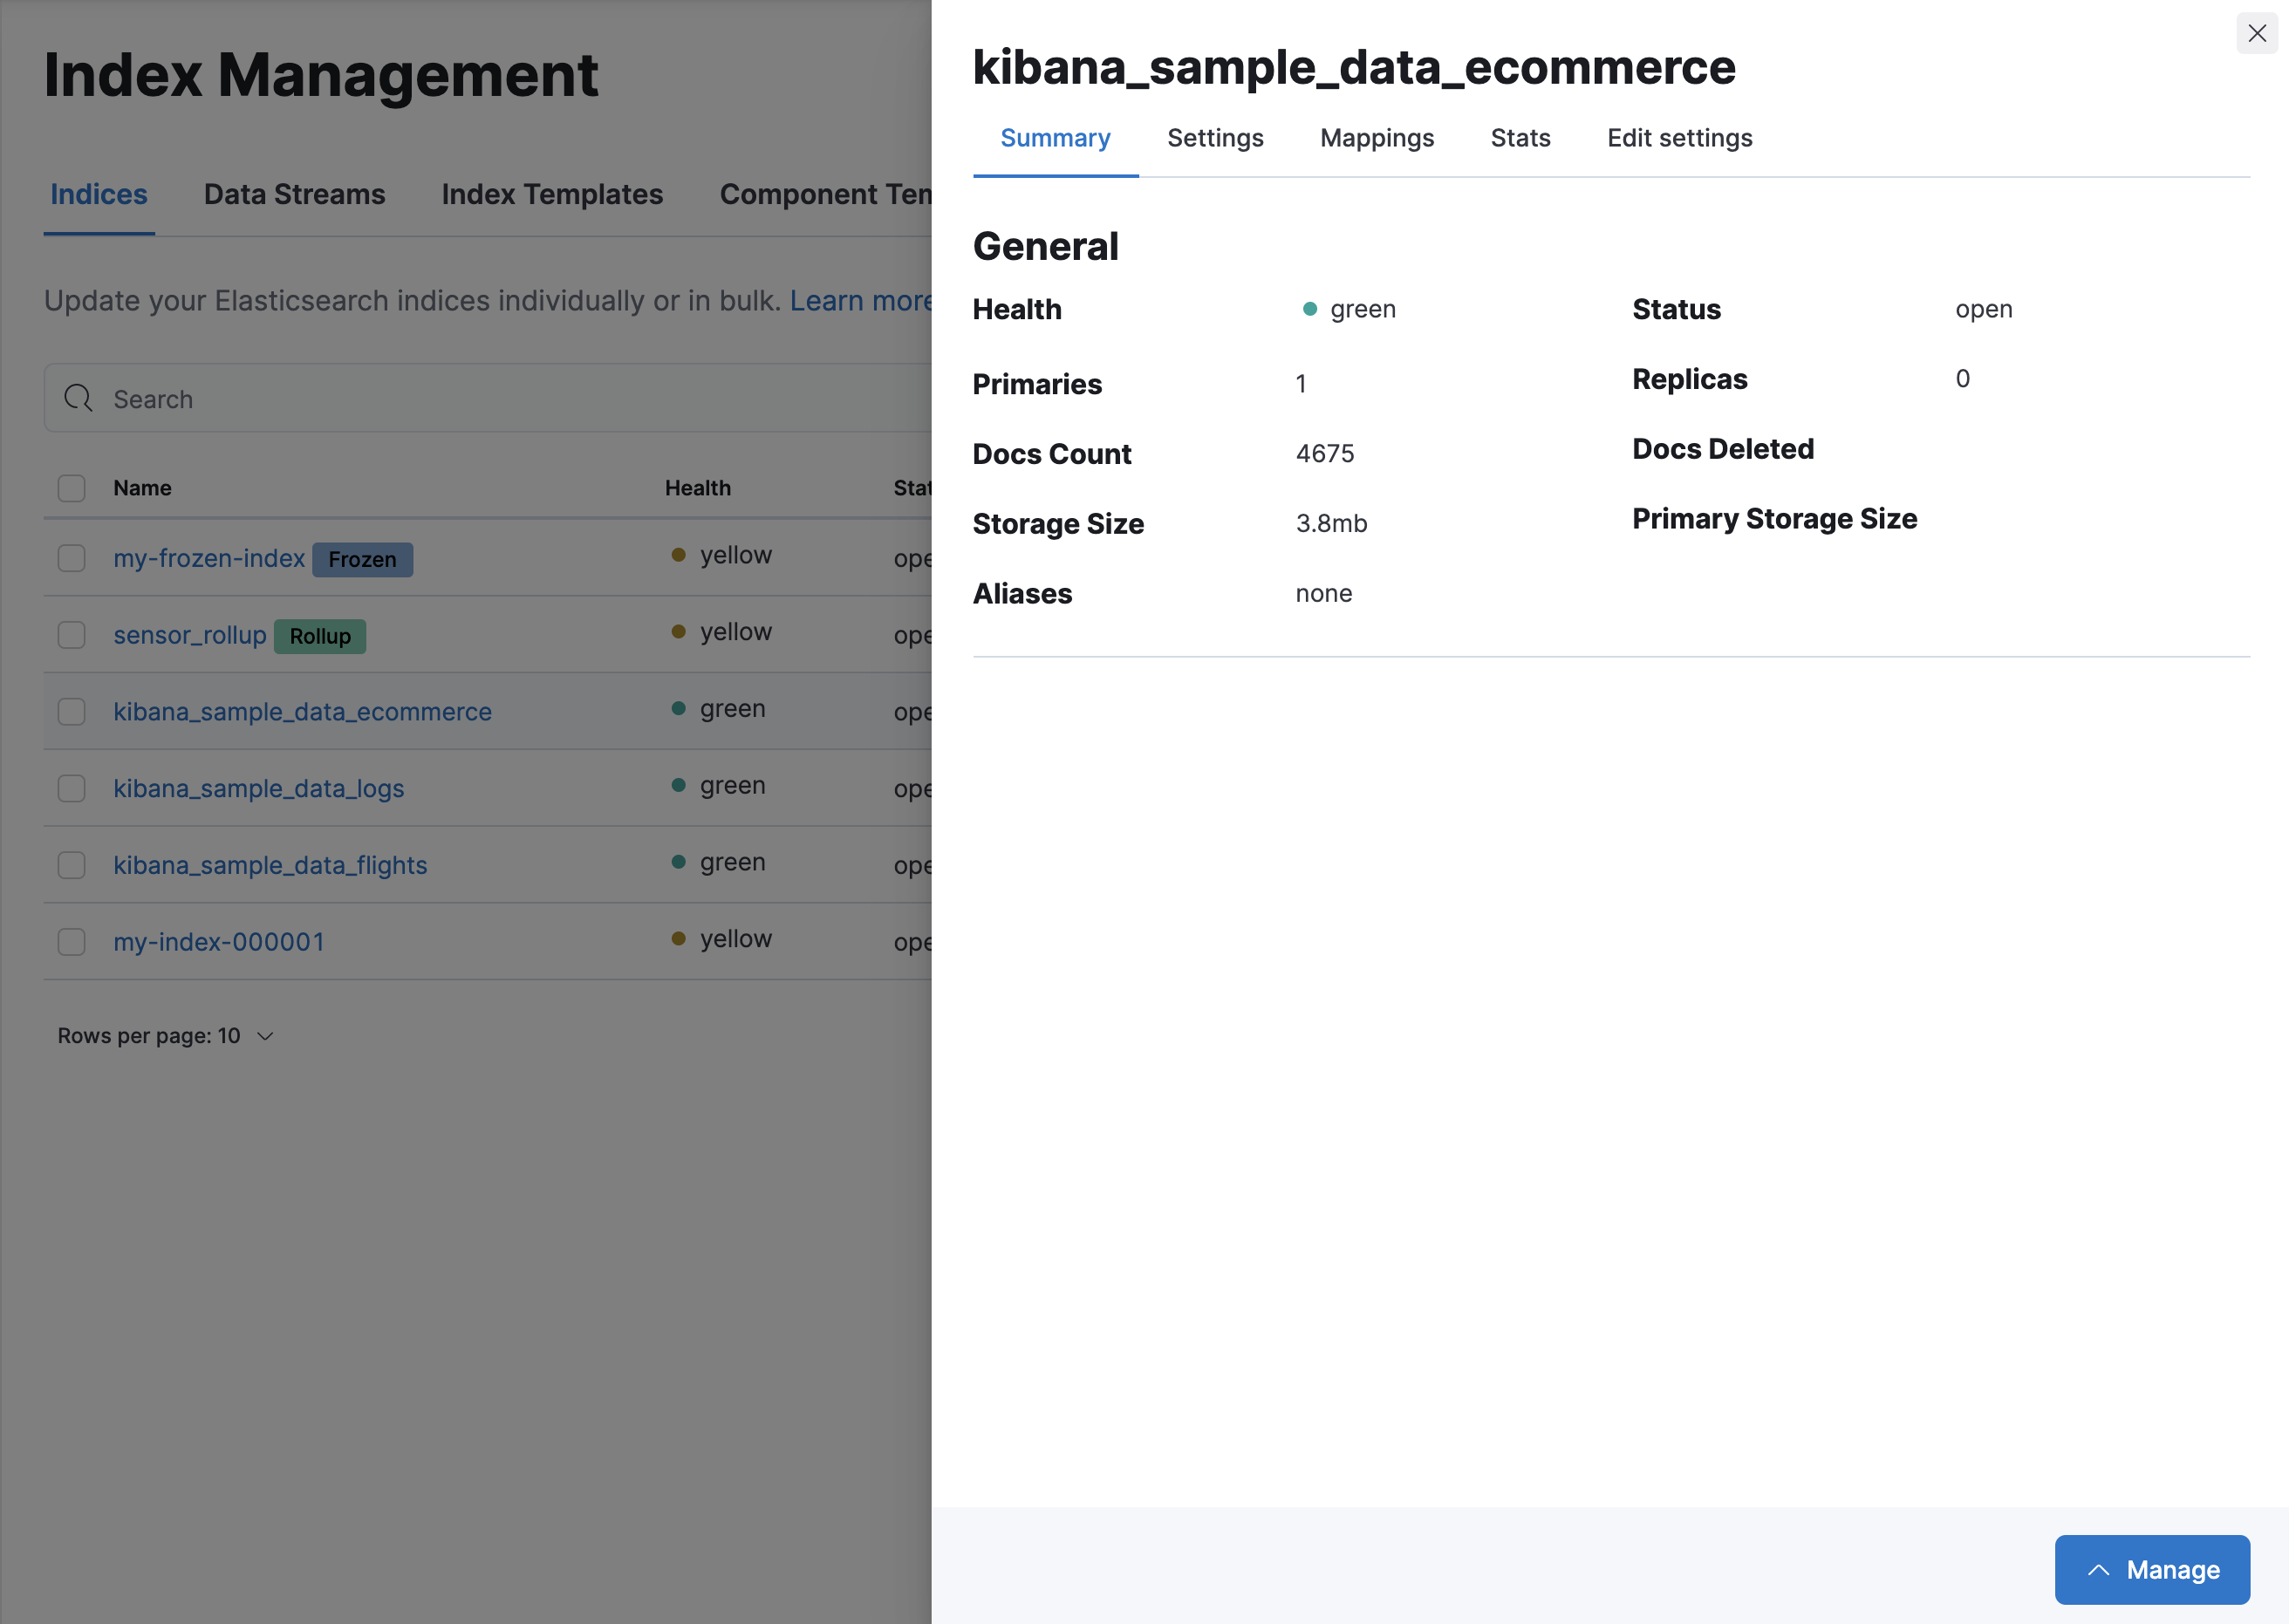Screen dimensions: 2289x1624
Task: Close the kibana_sample_data_ecommerce flyout panel
Action: [x=2257, y=33]
